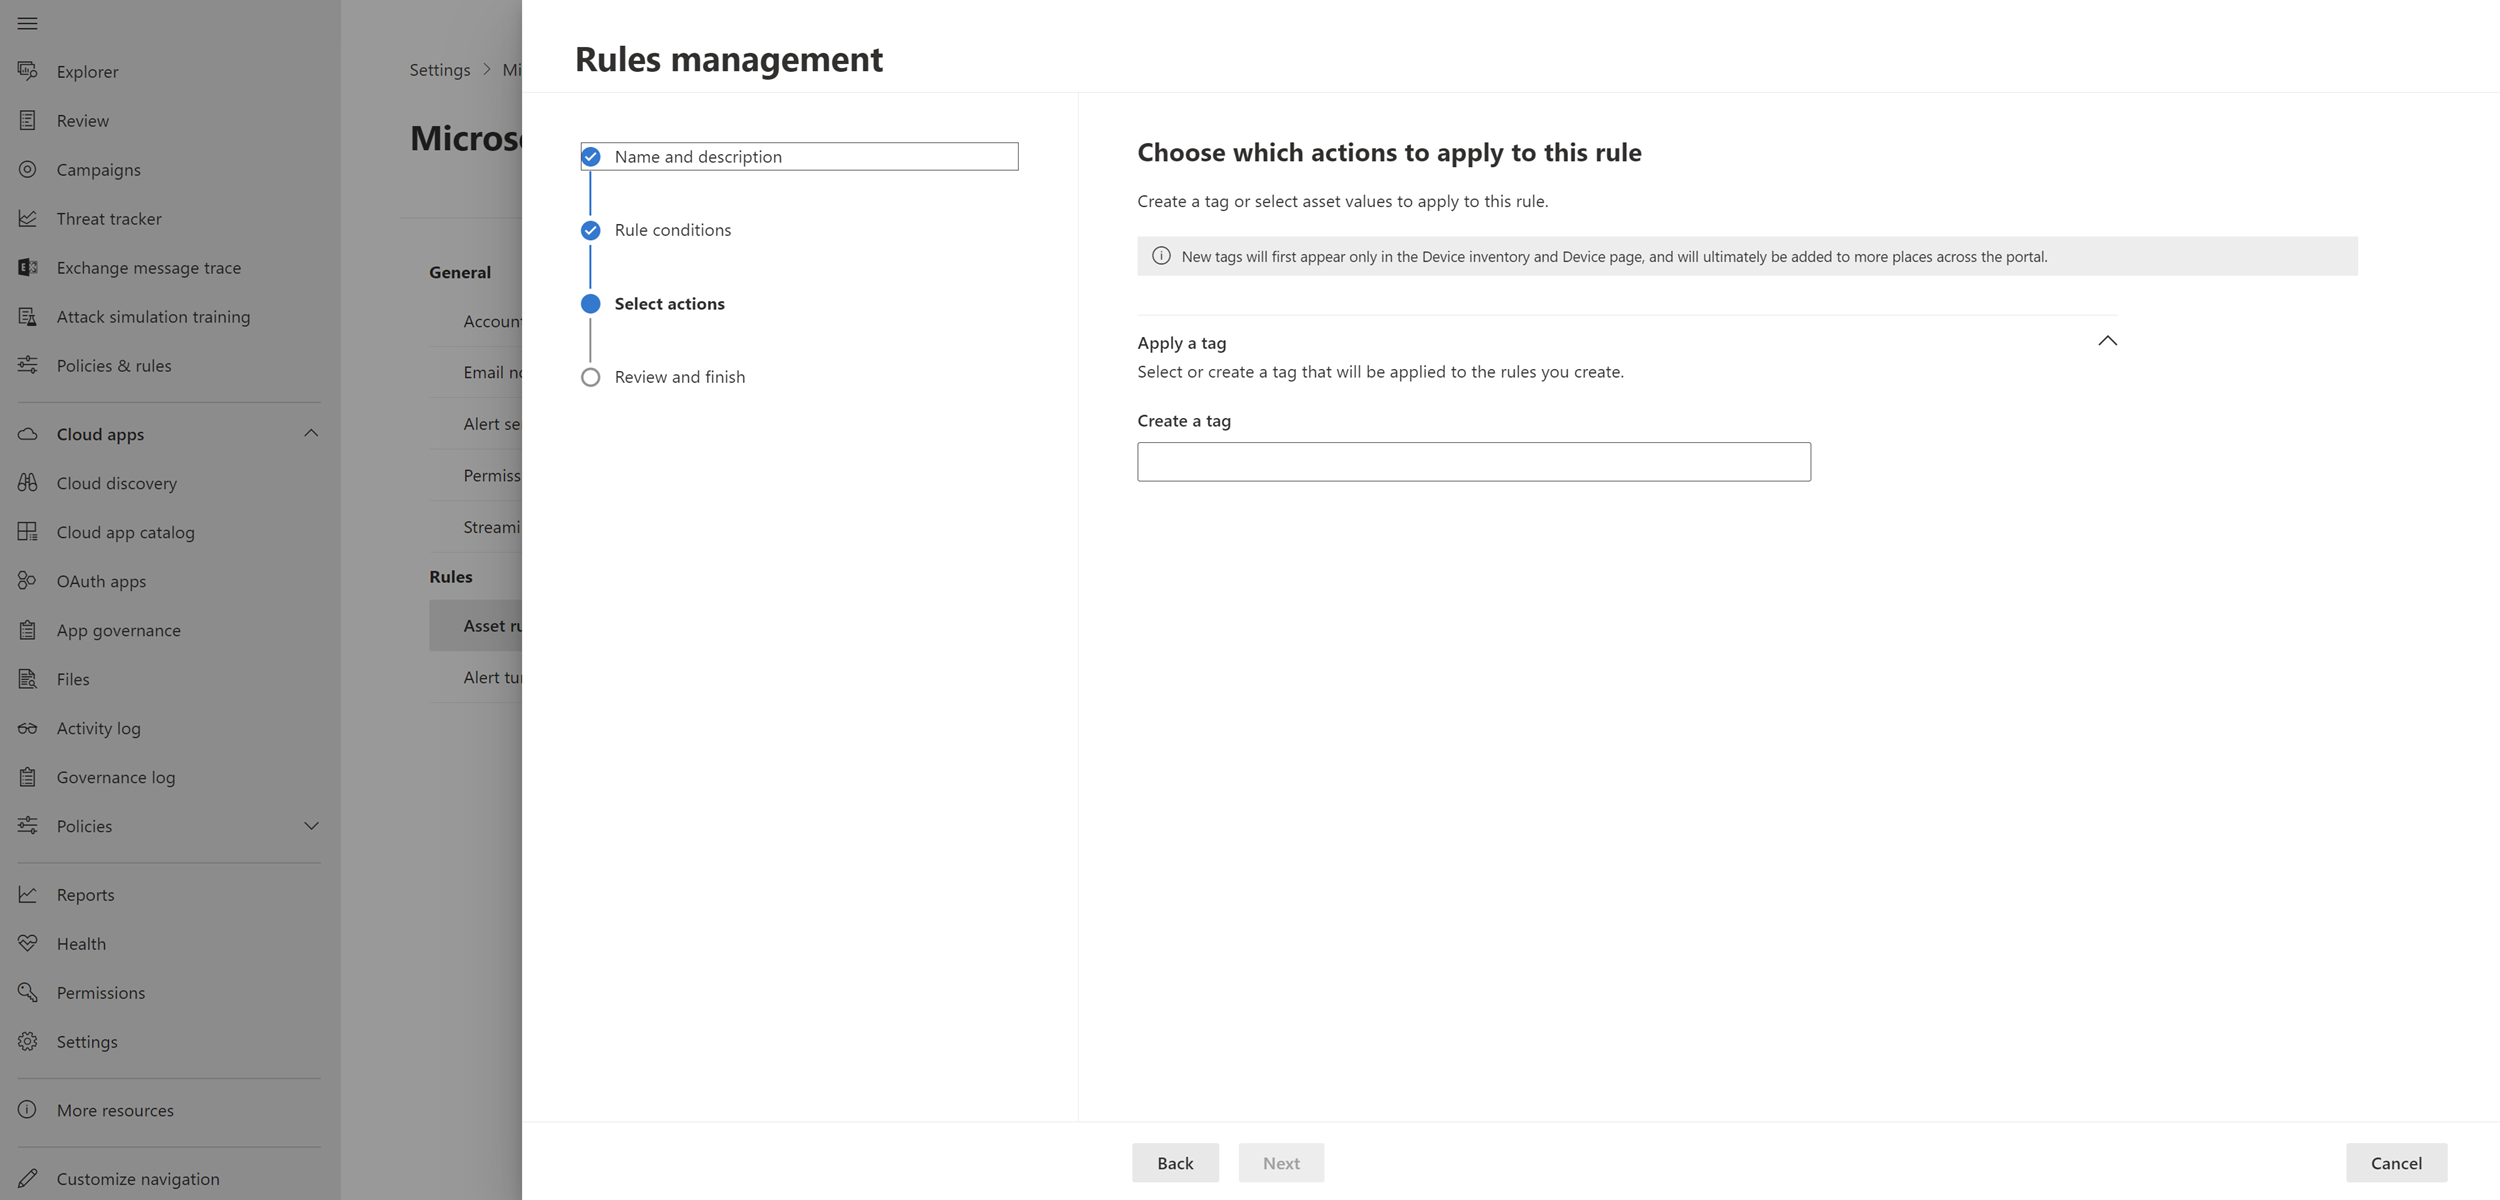Select the Name and description step
Screen dimensions: 2500x1200
(x=698, y=156)
